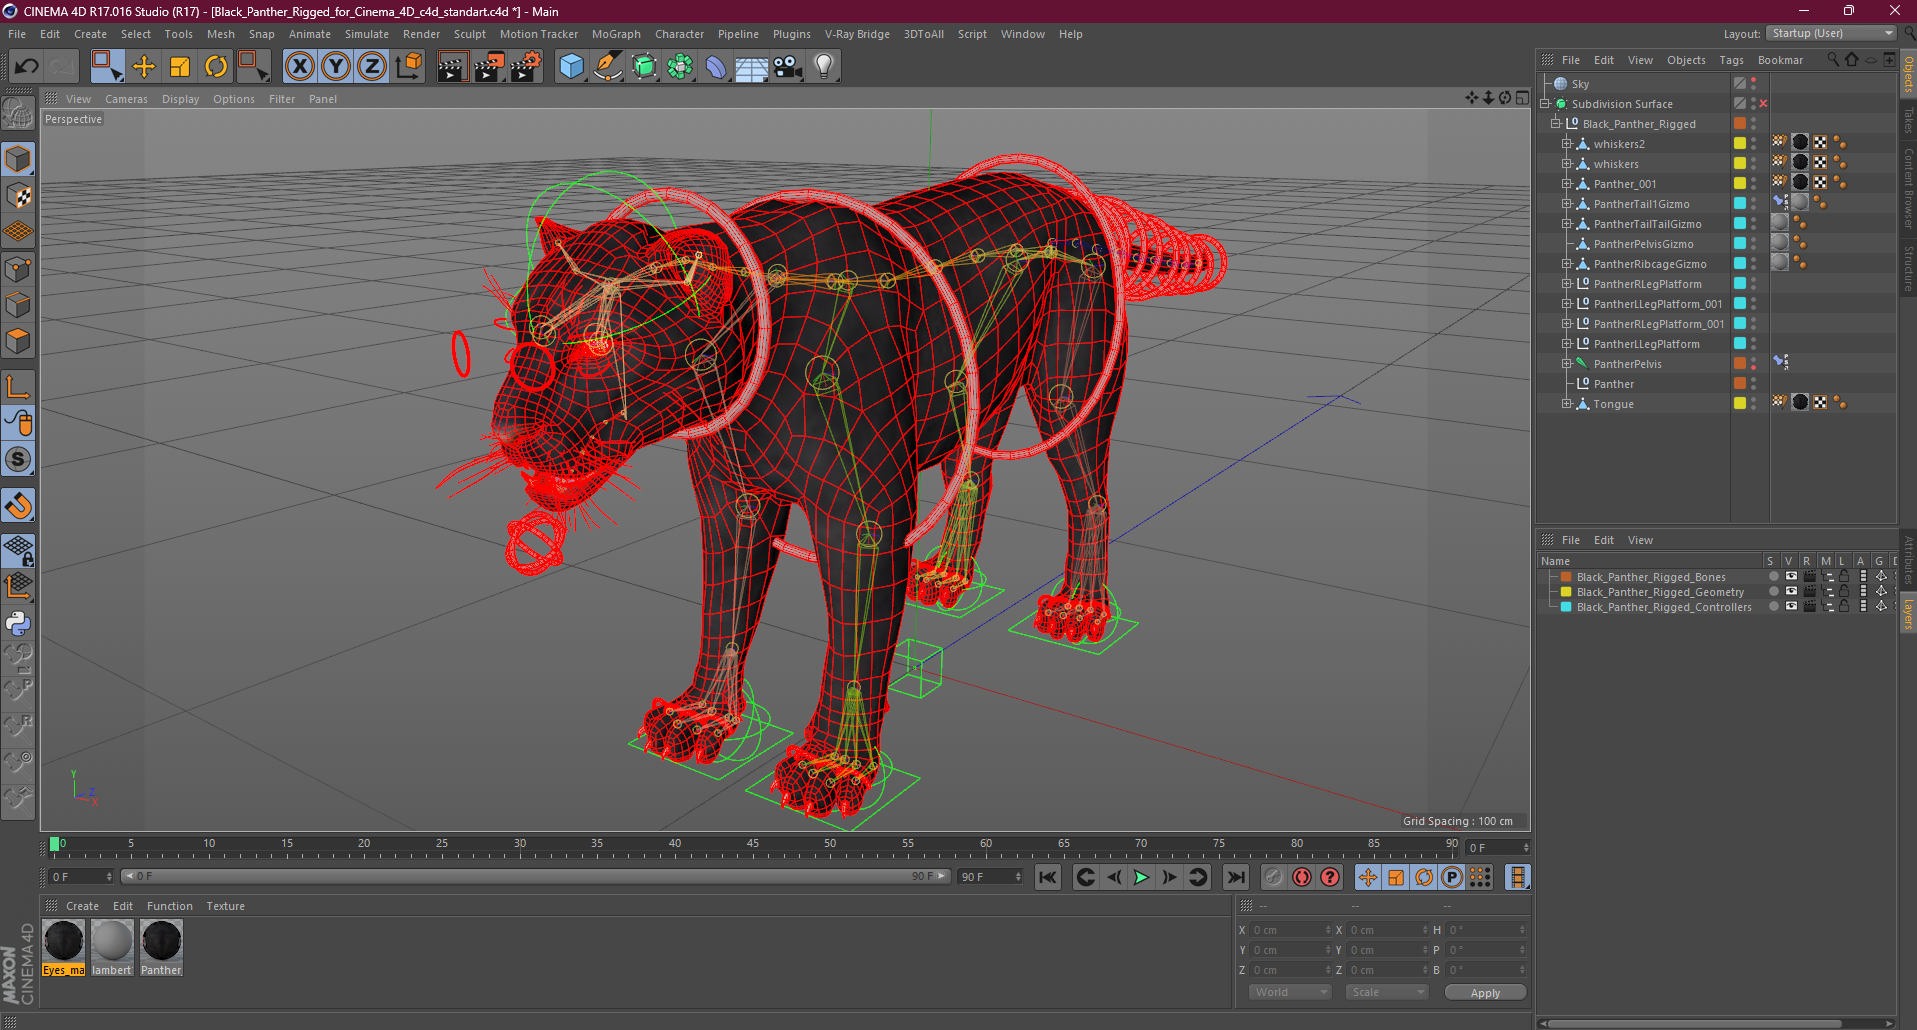Activate the Rotate tool
Screen dimensions: 1917x1030
pos(216,67)
